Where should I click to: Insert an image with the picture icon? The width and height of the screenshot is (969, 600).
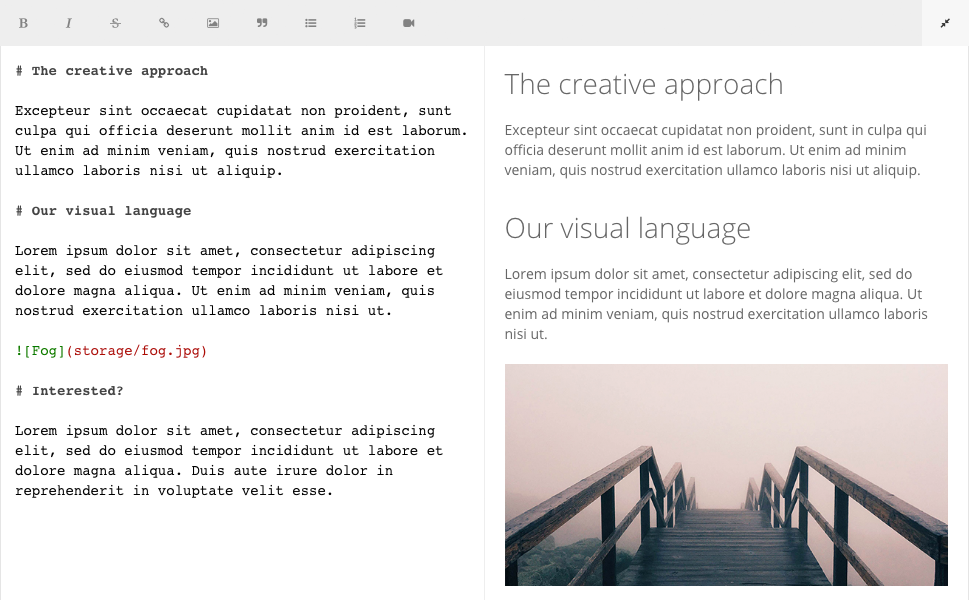(x=213, y=23)
